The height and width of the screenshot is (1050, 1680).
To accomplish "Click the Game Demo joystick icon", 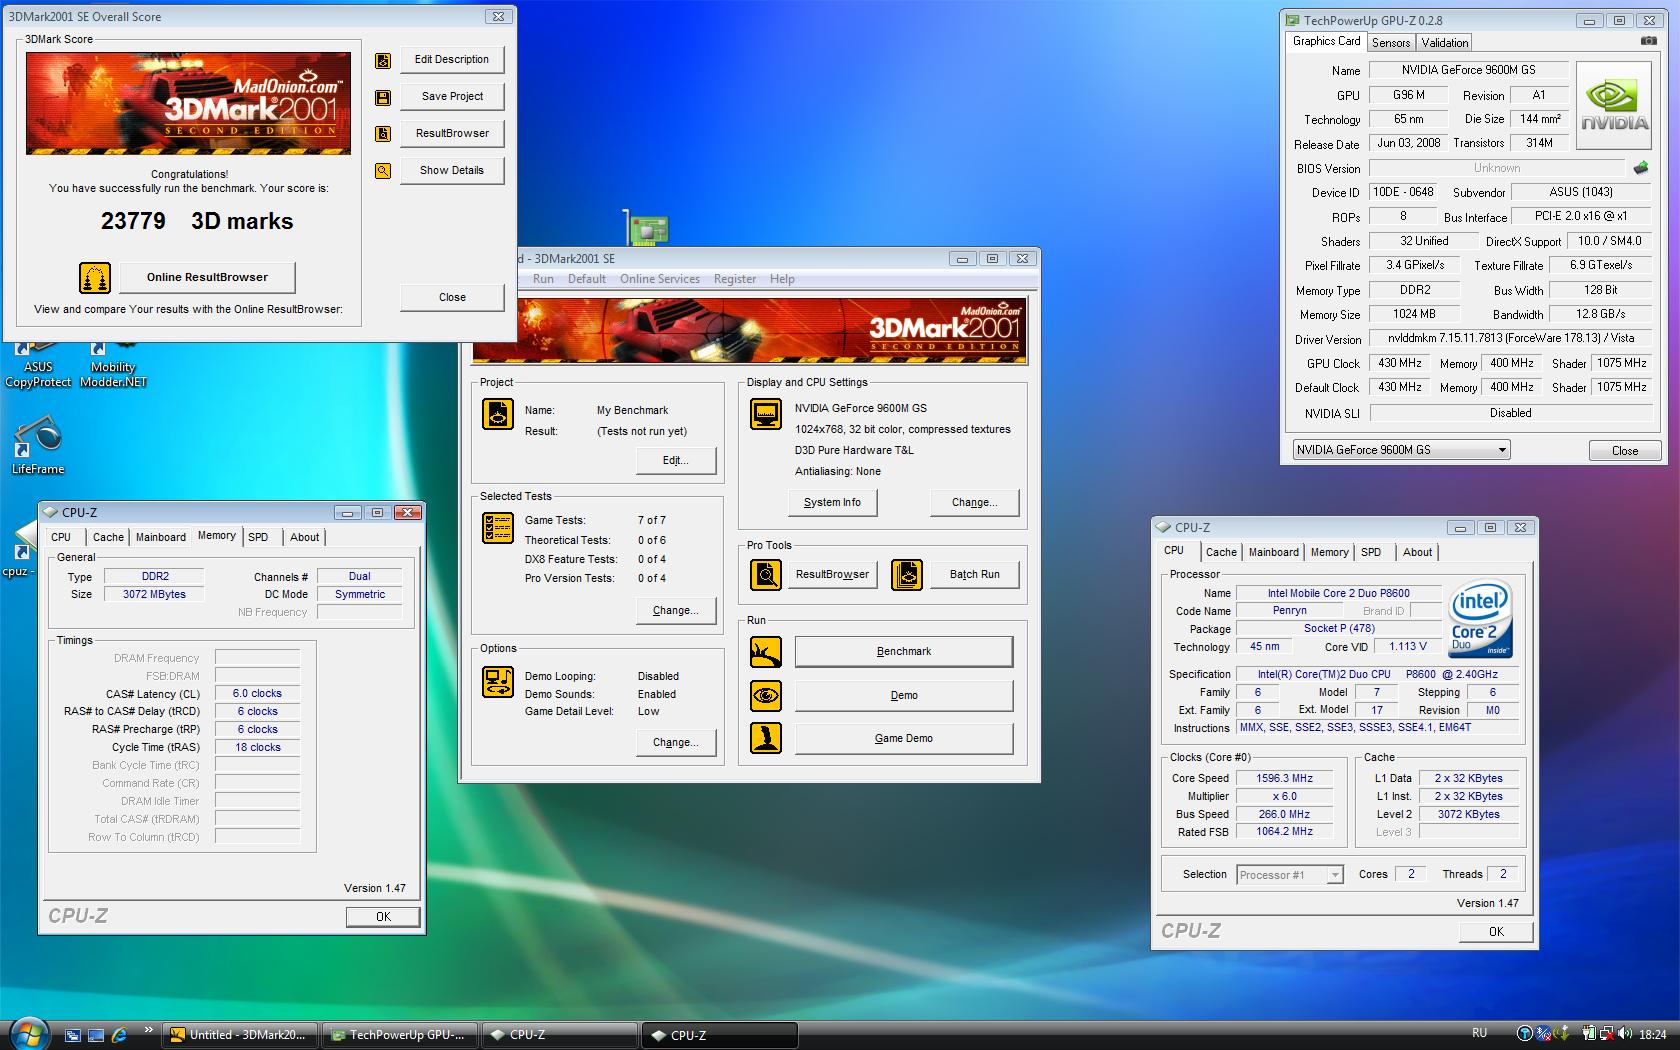I will click(766, 738).
